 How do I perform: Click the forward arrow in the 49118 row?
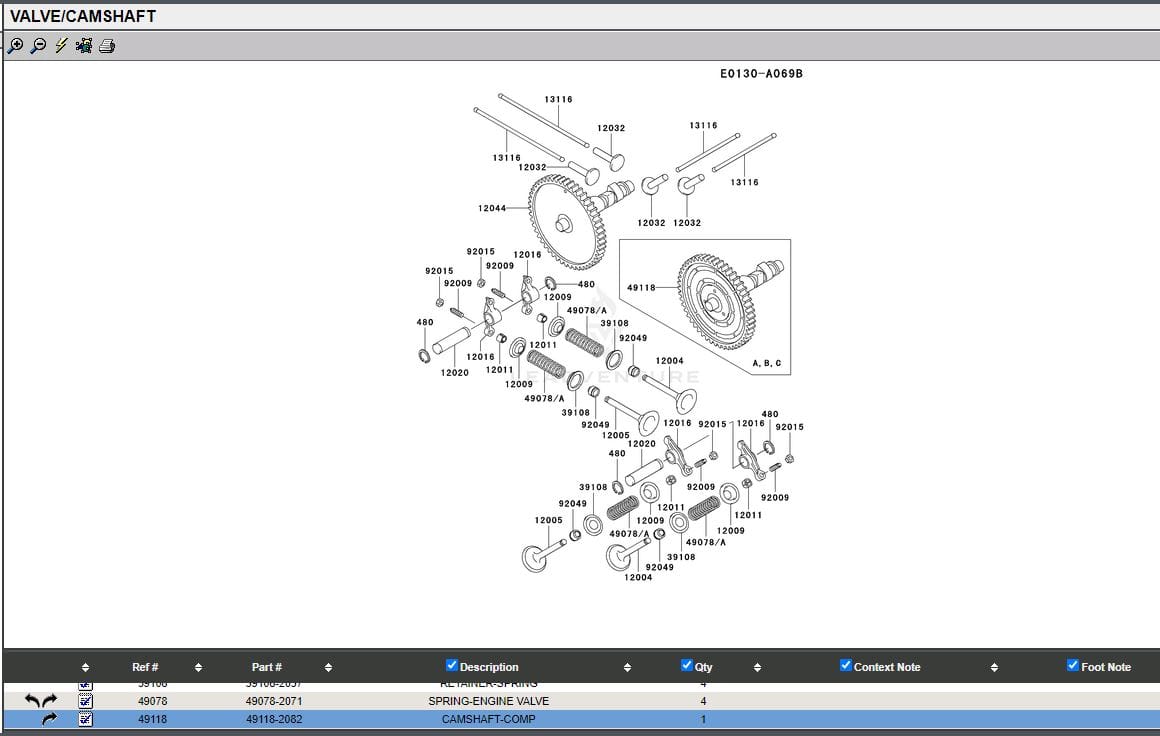49,719
